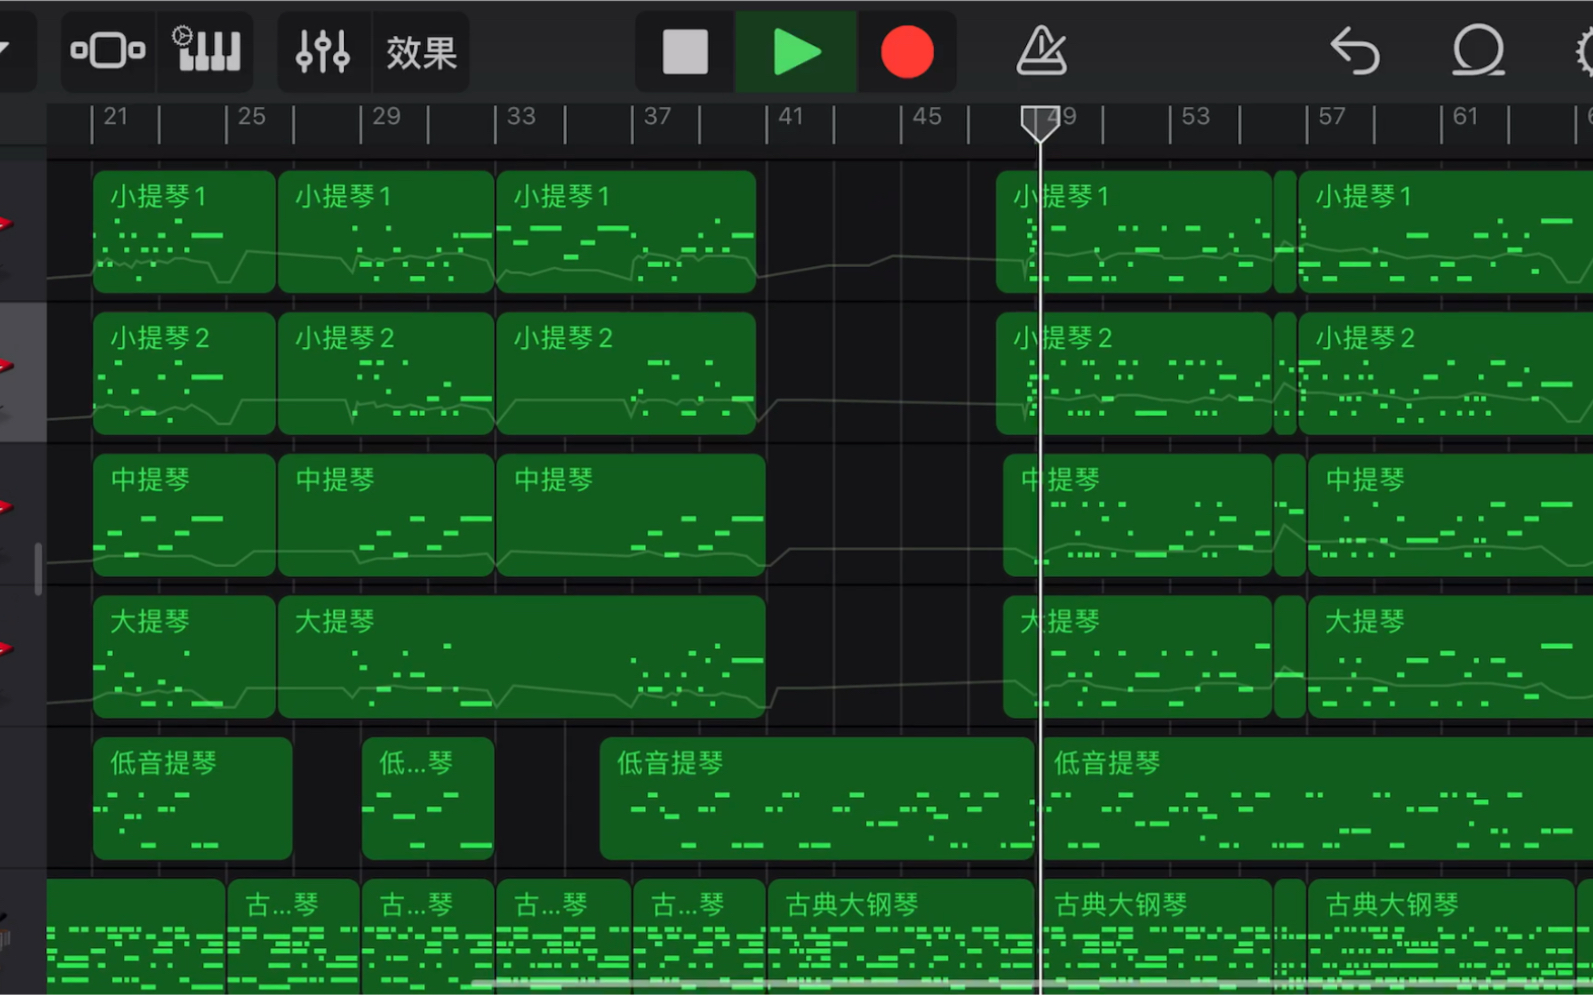1593x995 pixels.
Task: Open the 效果 effects panel
Action: point(421,52)
